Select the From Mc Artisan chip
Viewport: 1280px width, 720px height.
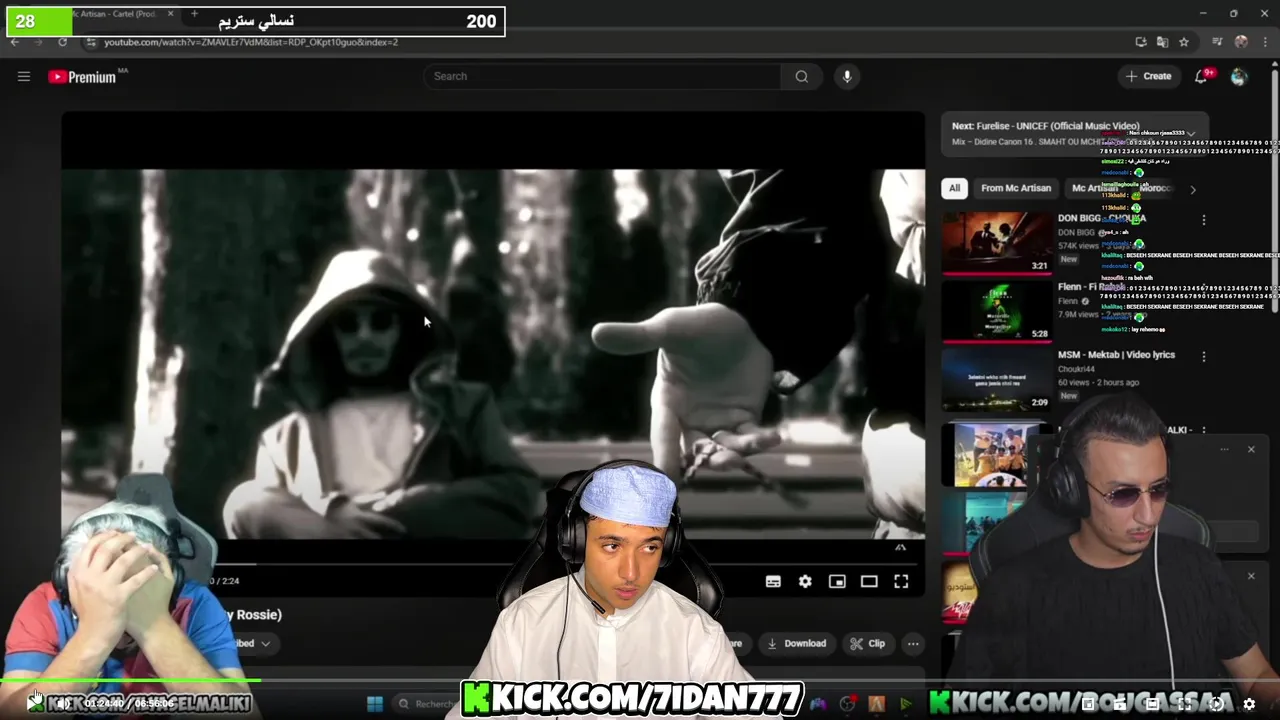click(1016, 188)
